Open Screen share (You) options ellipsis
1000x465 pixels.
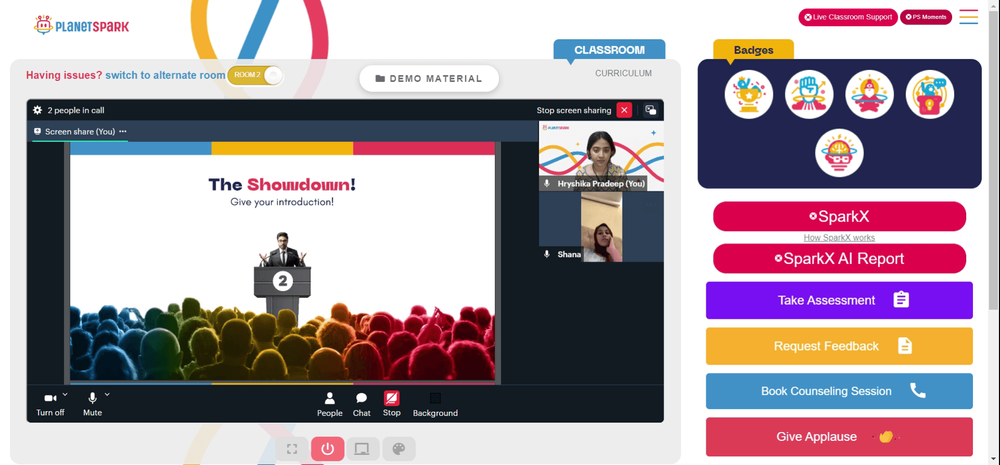[x=123, y=131]
